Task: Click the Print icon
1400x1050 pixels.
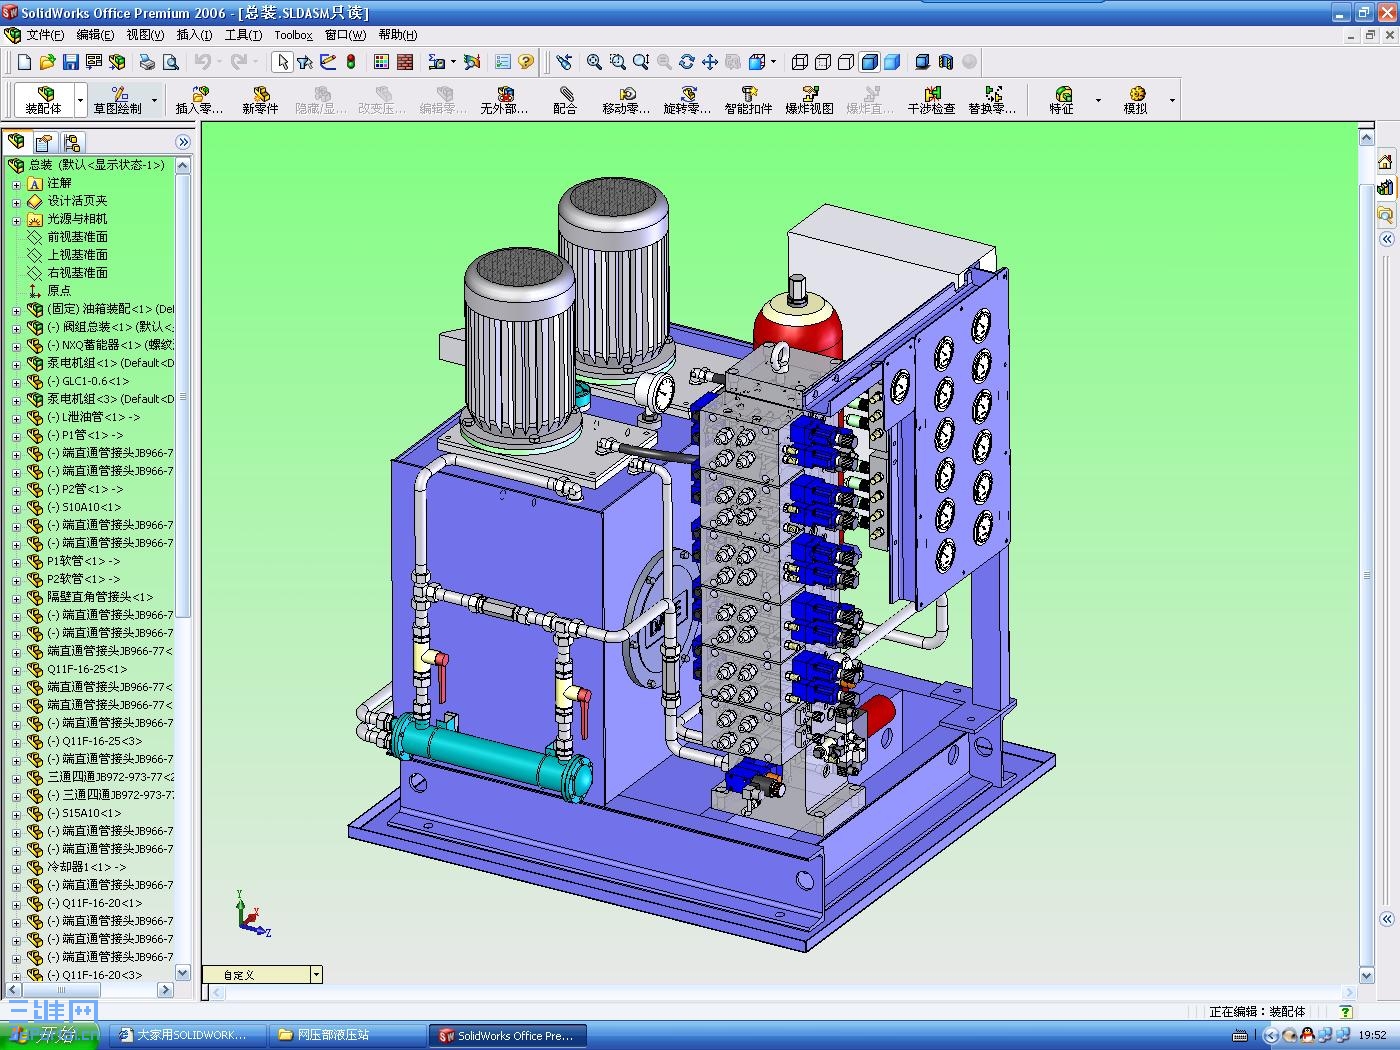Action: point(147,62)
